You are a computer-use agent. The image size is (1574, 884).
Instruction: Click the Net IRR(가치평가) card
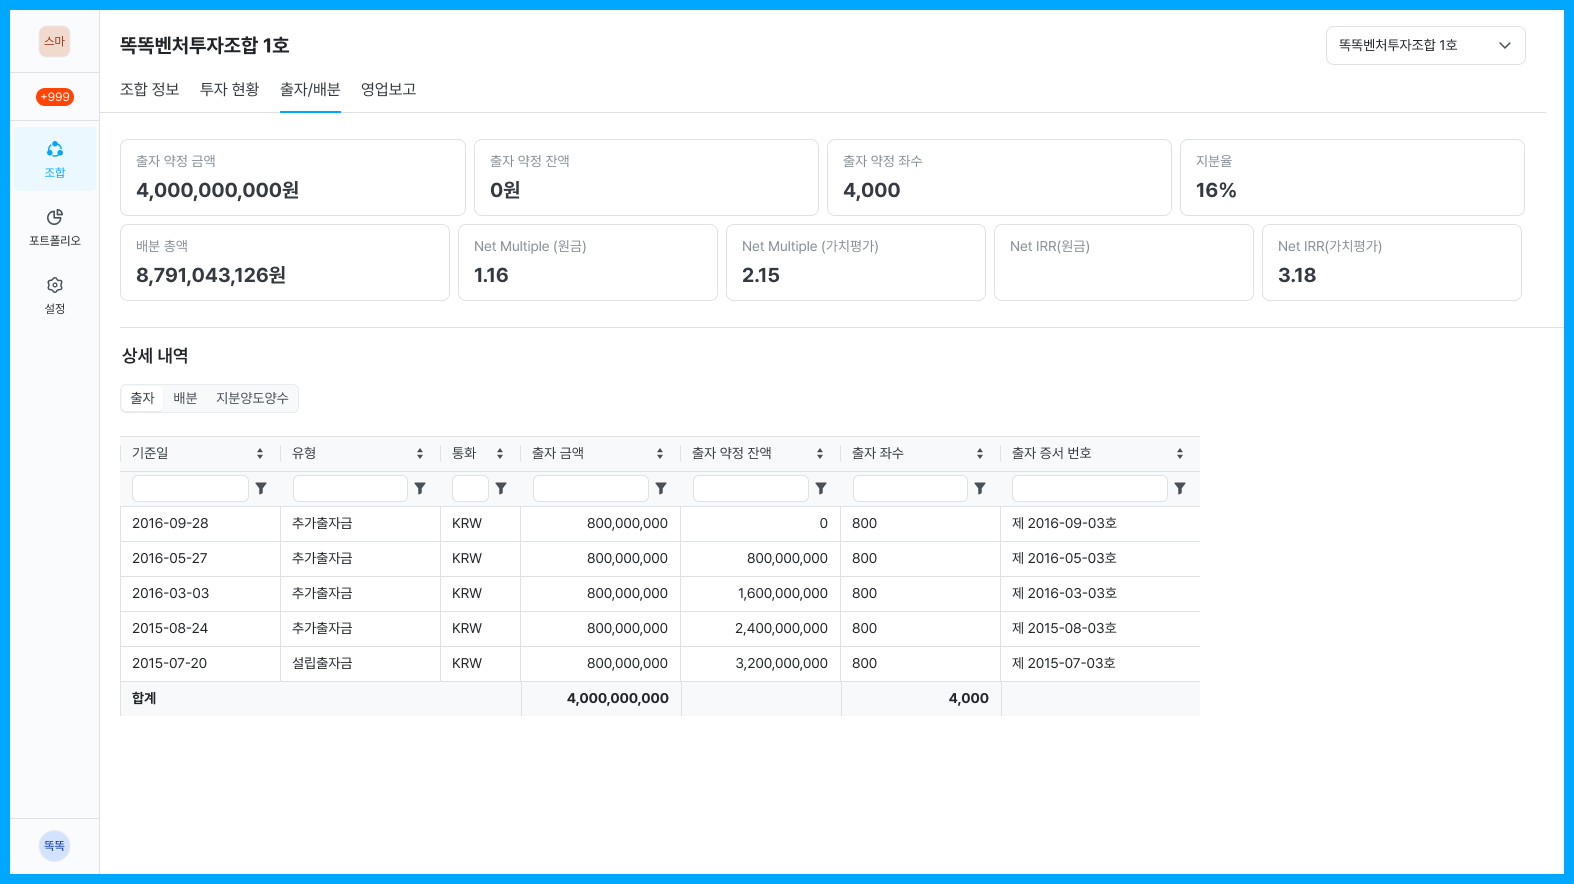coord(1392,262)
